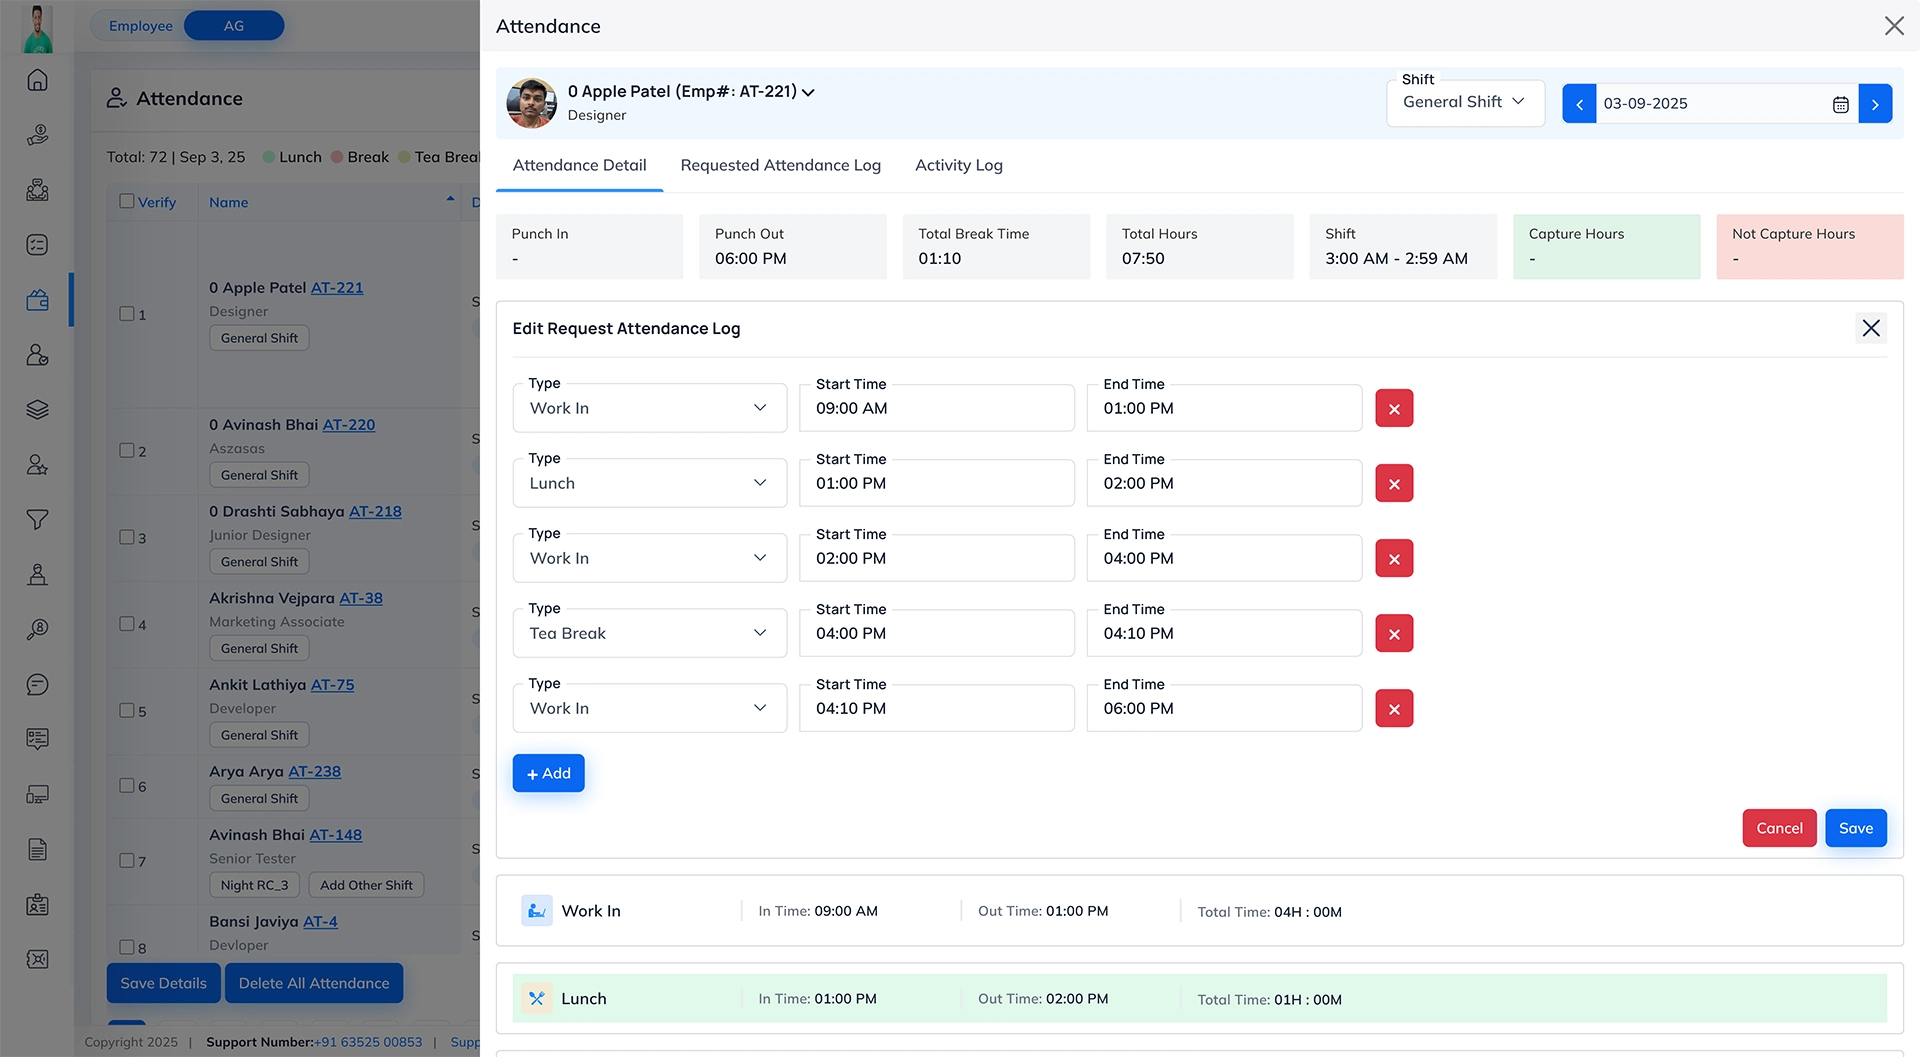Switch to Requested Attendance Log tab
This screenshot has height=1057, width=1920.
(780, 166)
